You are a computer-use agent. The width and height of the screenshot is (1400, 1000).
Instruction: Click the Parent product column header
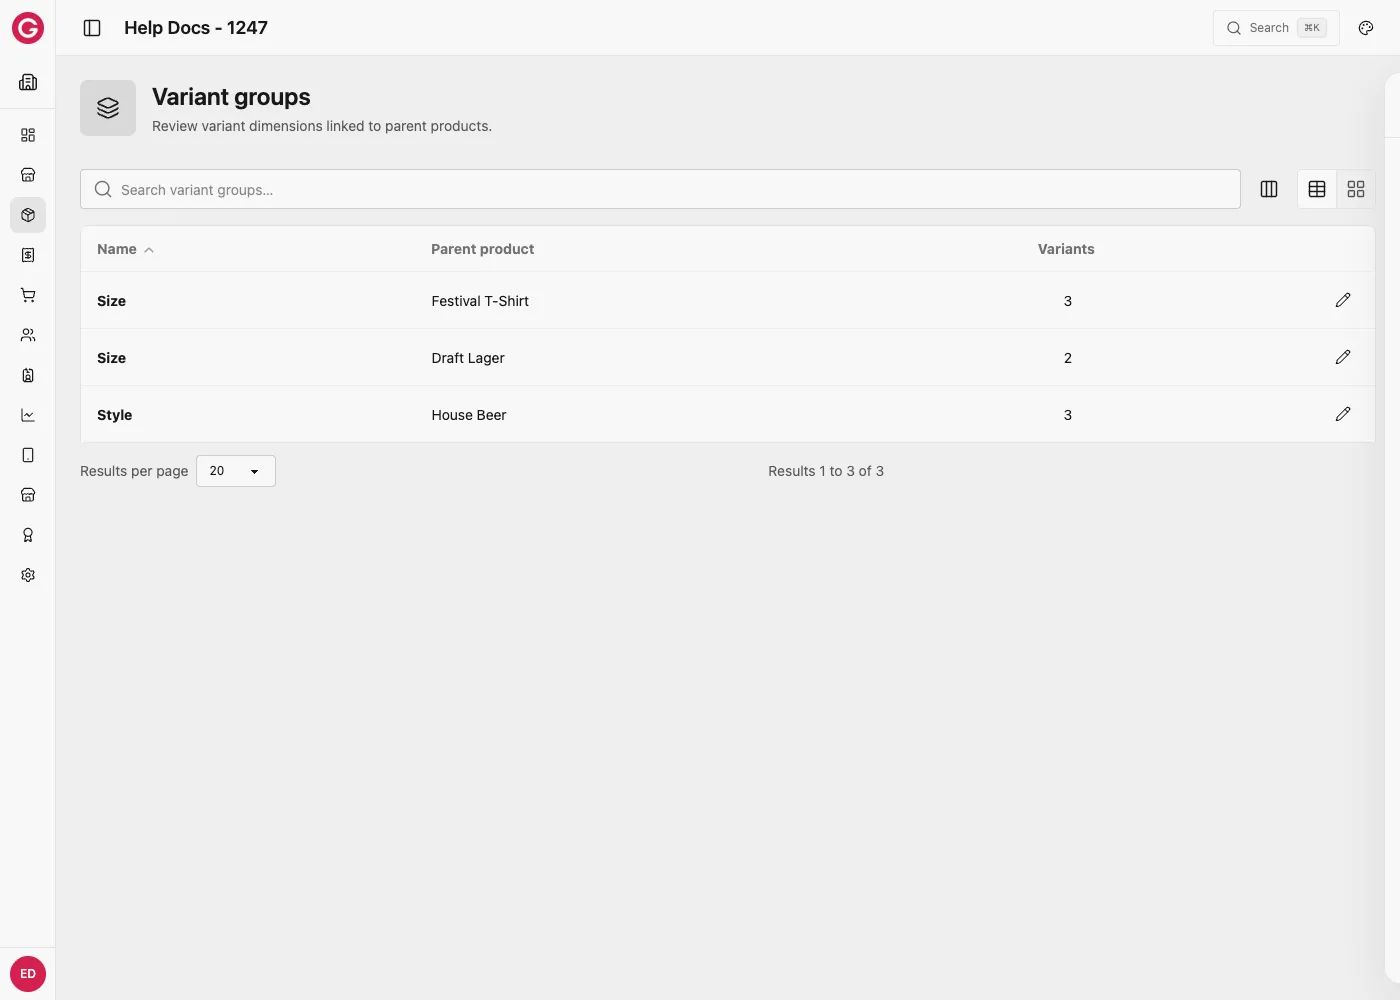(482, 249)
